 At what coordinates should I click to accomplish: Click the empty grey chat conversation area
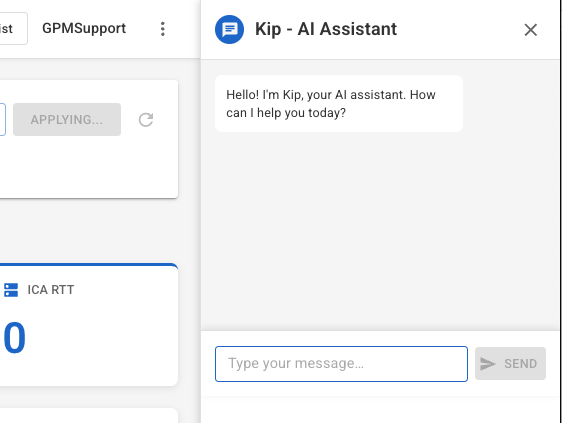click(380, 229)
